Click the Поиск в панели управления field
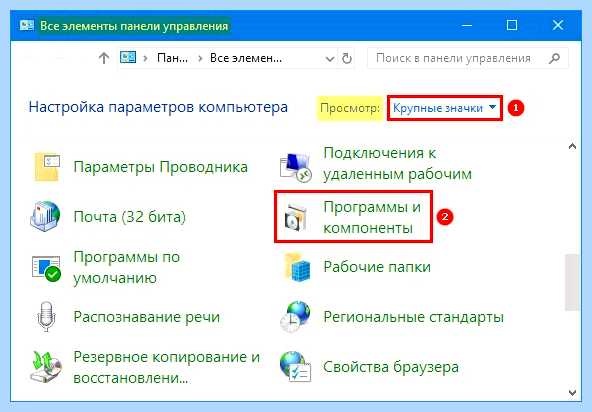This screenshot has width=592, height=412. tap(468, 58)
